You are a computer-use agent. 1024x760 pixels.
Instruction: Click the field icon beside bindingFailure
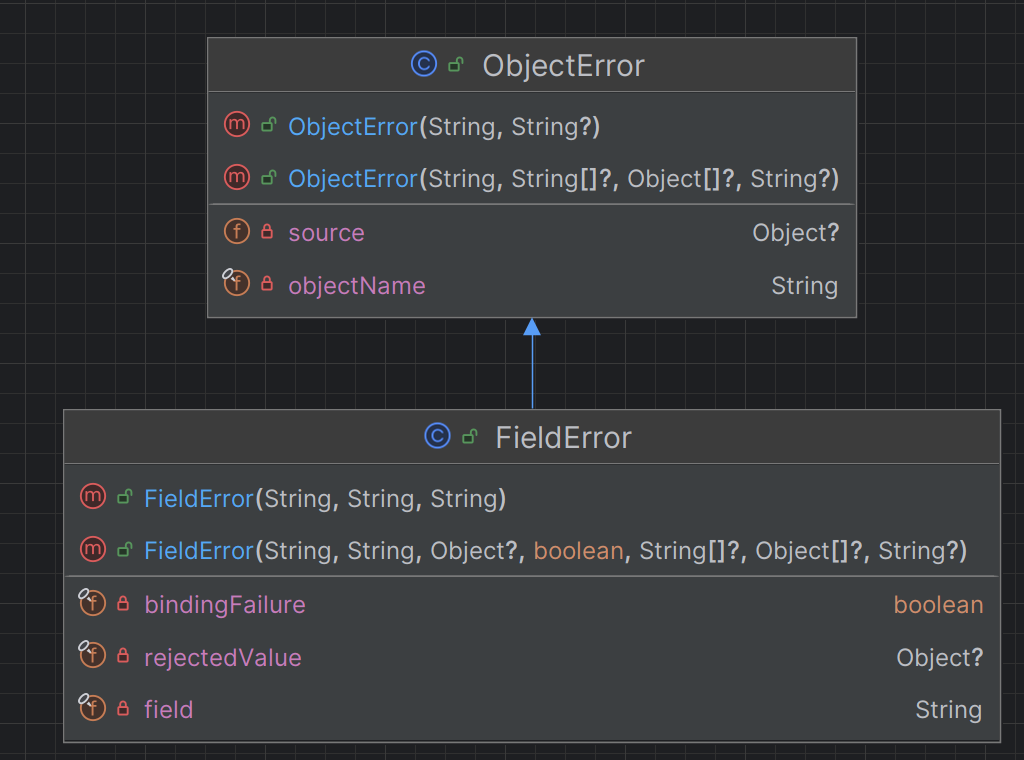click(x=93, y=604)
